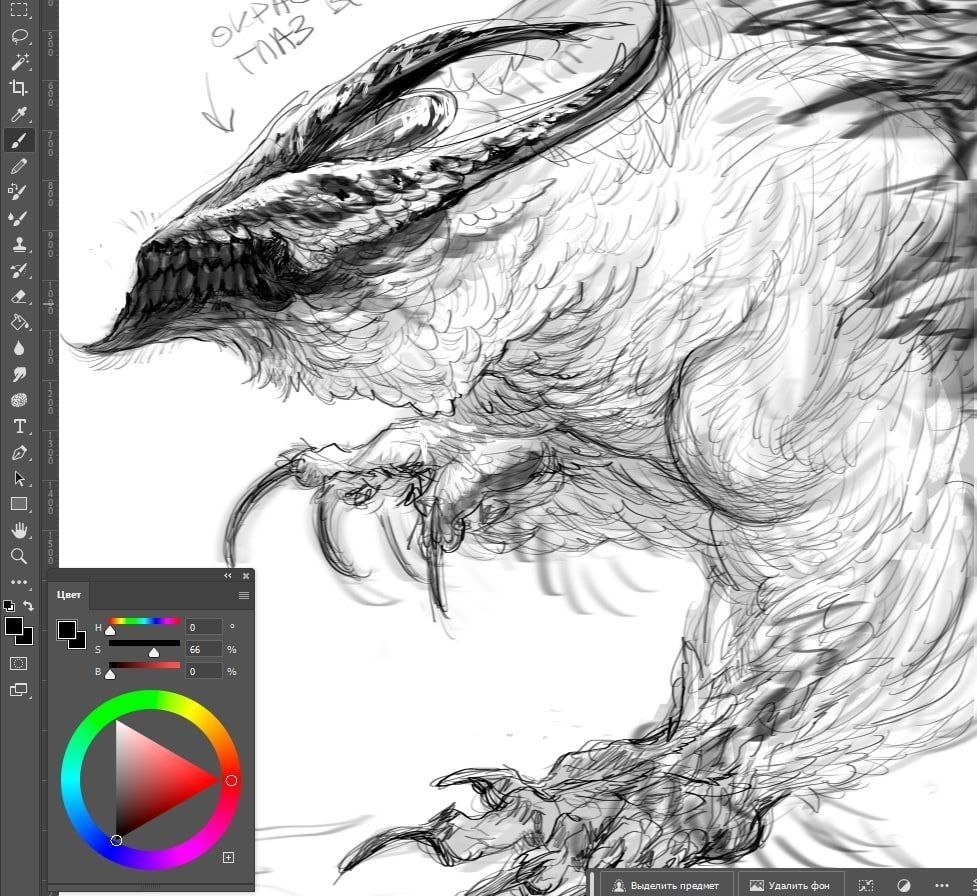
Task: Select the Rectangle shape tool
Action: pyautogui.click(x=19, y=504)
